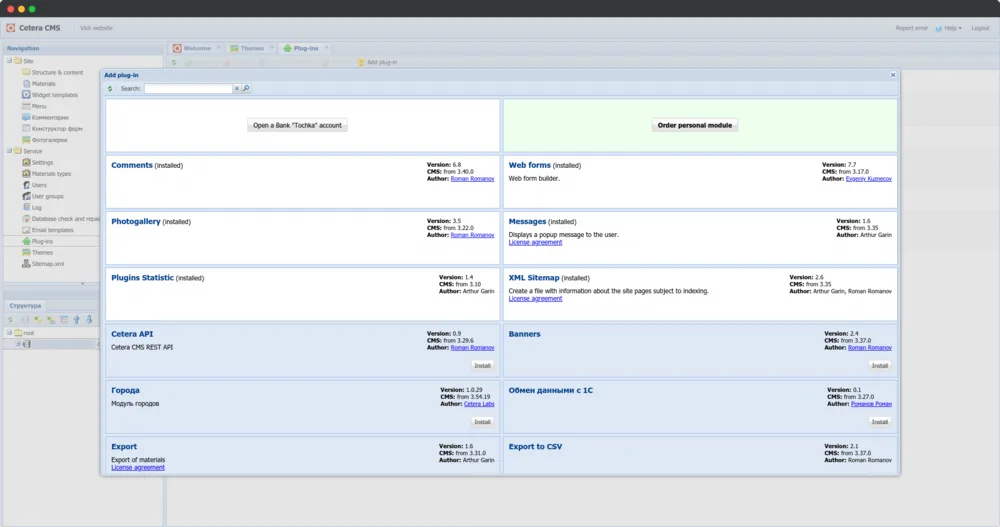
Task: Click the Photogallery plug-in title
Action: (136, 221)
